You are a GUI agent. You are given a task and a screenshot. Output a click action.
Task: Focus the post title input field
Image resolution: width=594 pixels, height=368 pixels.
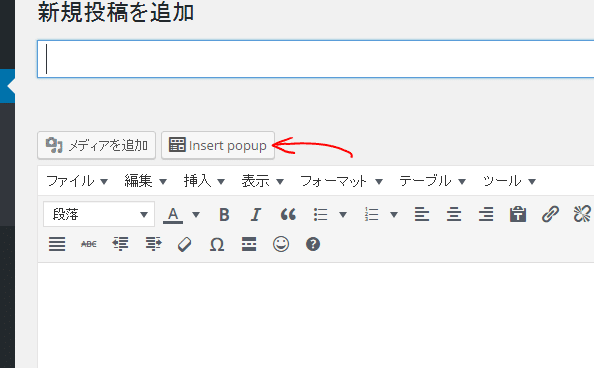tap(315, 59)
